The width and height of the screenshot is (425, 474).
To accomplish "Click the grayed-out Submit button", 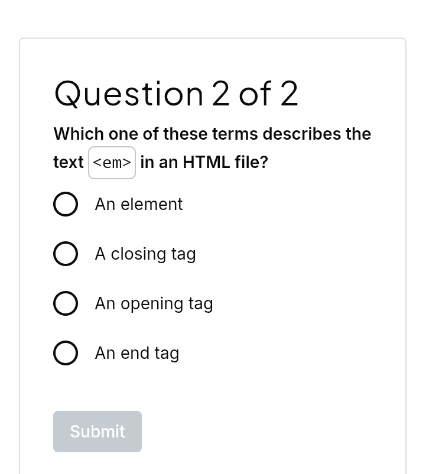I will [97, 431].
